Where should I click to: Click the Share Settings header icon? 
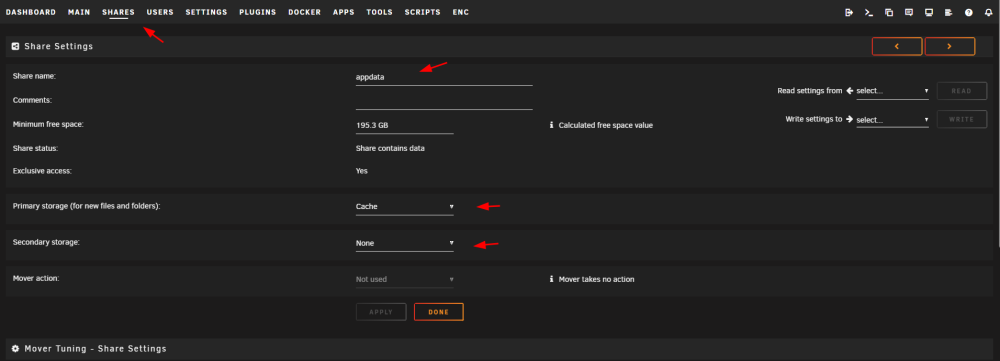pos(15,47)
